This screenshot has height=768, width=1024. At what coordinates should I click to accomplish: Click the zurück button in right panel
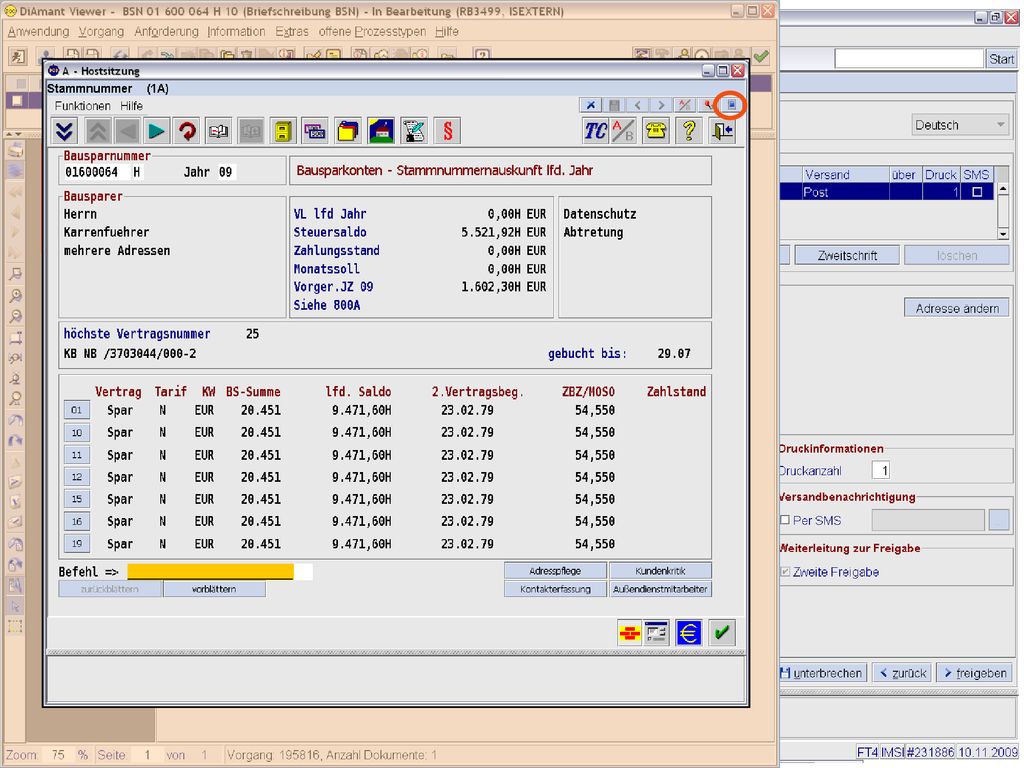click(903, 673)
